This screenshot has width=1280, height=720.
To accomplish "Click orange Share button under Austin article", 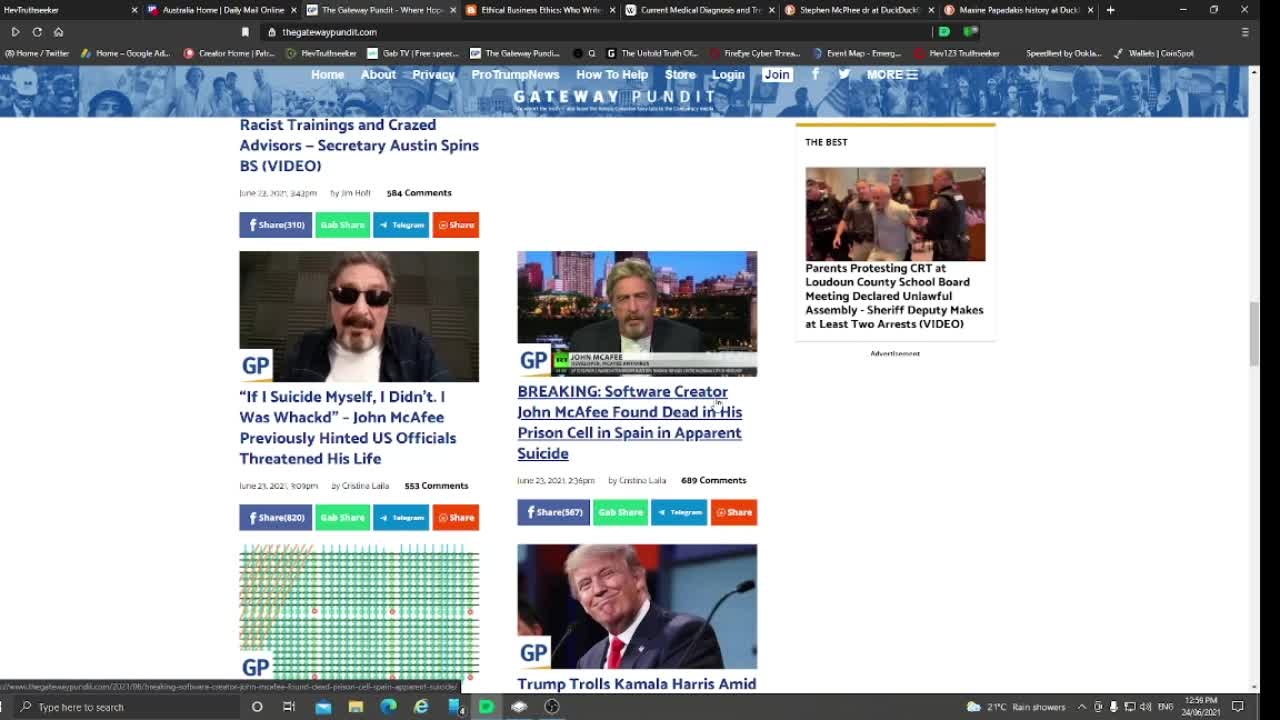I will [455, 225].
